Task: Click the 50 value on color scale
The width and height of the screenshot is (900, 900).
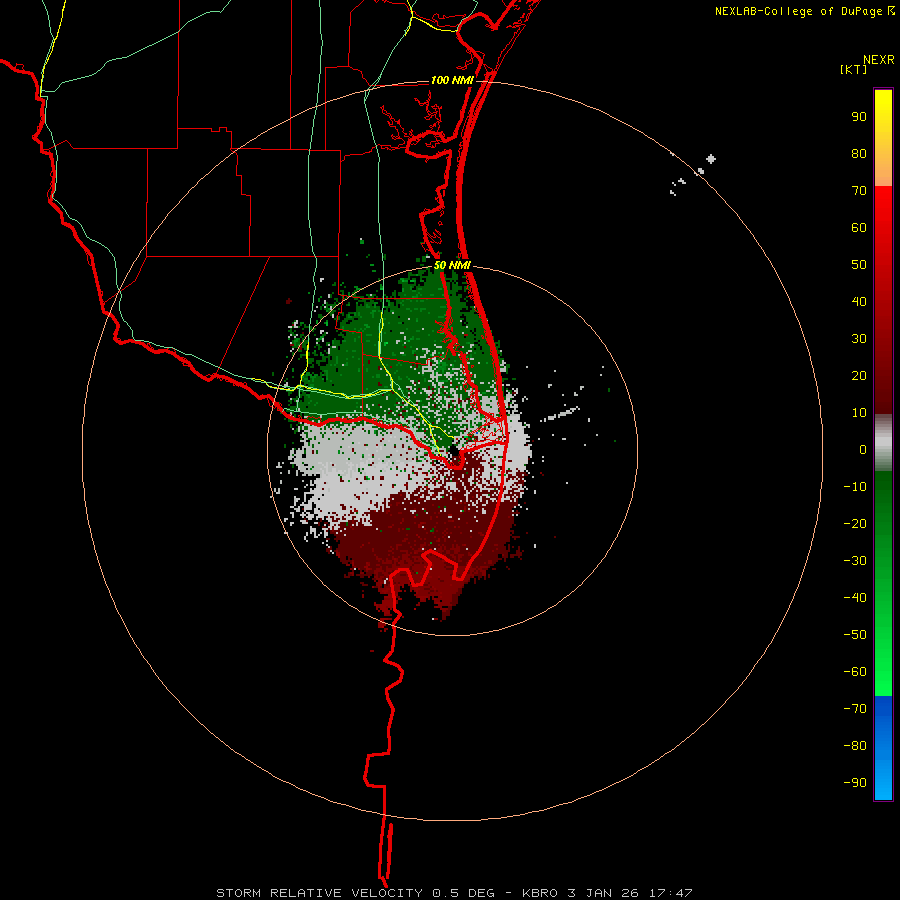Action: [x=859, y=265]
